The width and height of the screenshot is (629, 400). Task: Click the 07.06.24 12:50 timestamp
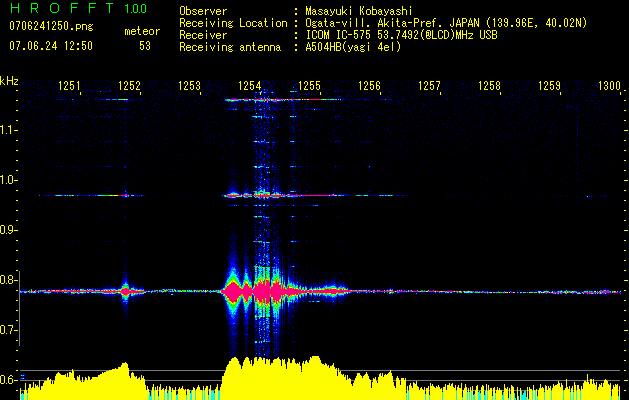(50, 46)
